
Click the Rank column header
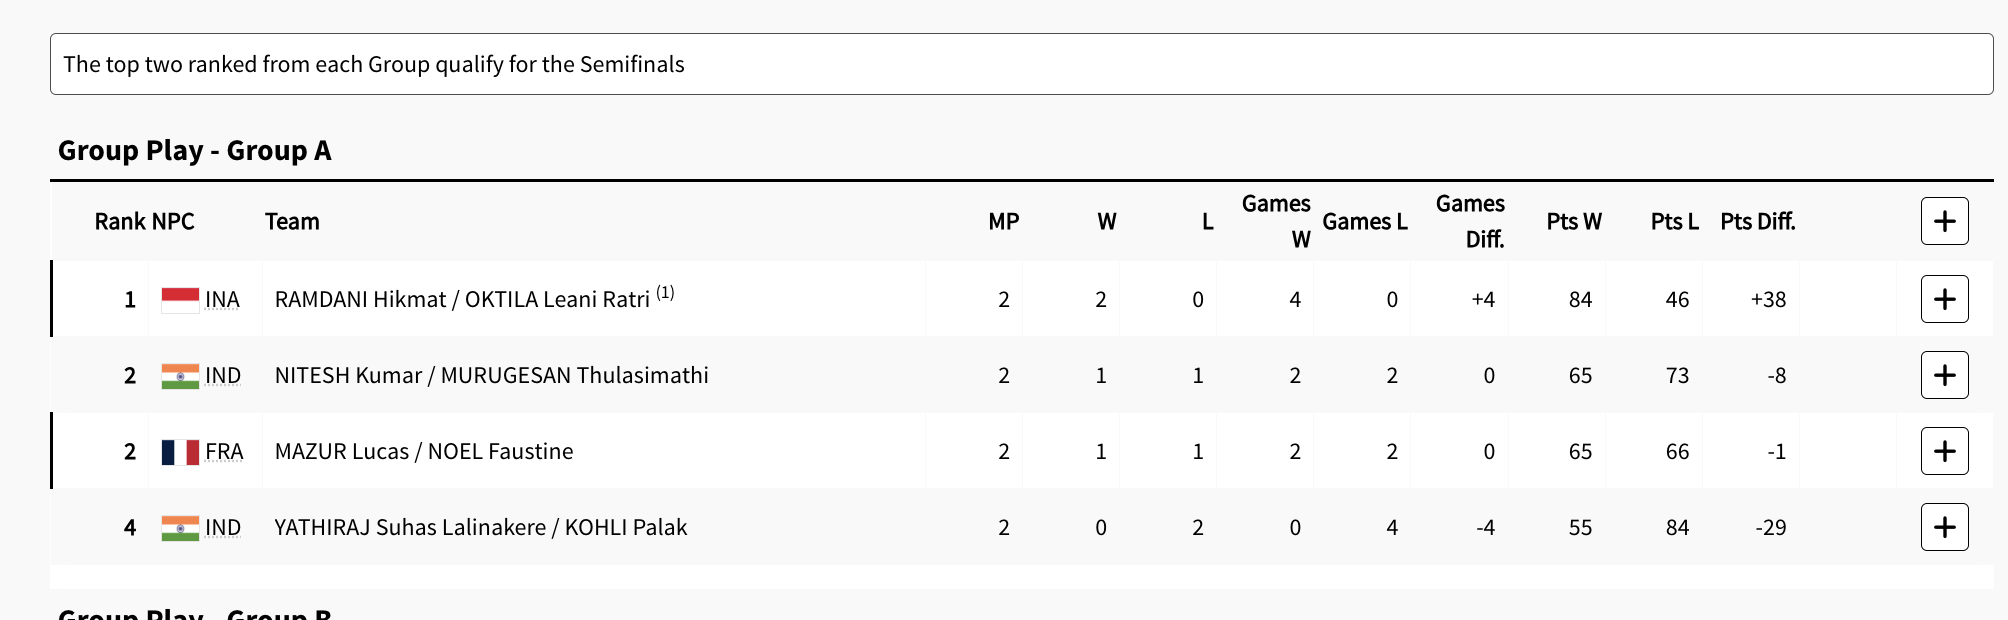(x=119, y=222)
